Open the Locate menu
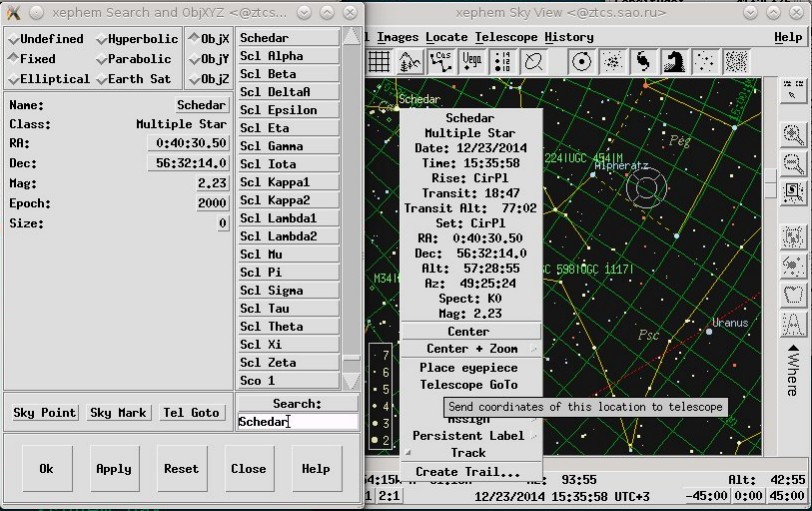Image resolution: width=812 pixels, height=511 pixels. 446,37
